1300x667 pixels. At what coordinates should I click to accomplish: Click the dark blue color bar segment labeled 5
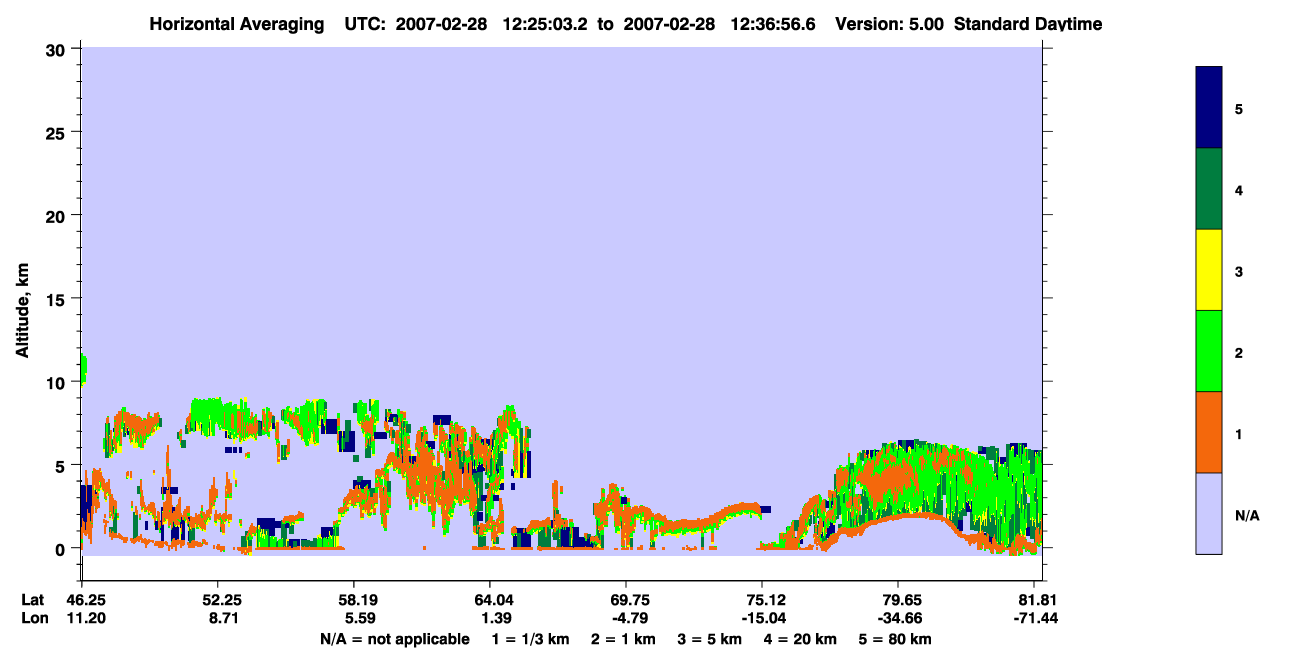coord(1209,108)
